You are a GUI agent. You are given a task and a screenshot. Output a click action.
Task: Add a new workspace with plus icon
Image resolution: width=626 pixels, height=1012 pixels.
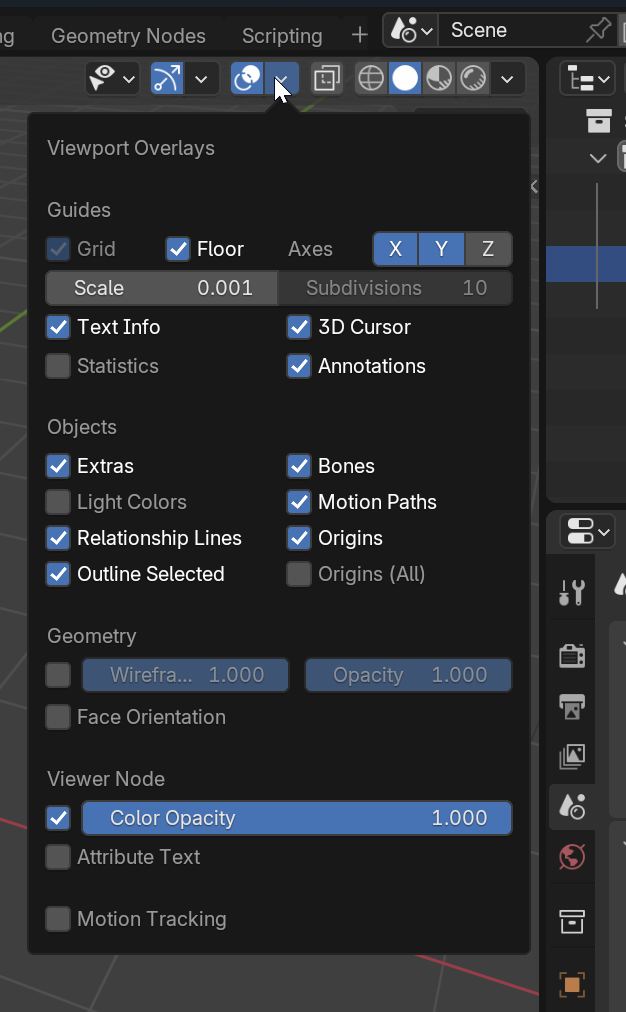pos(359,35)
